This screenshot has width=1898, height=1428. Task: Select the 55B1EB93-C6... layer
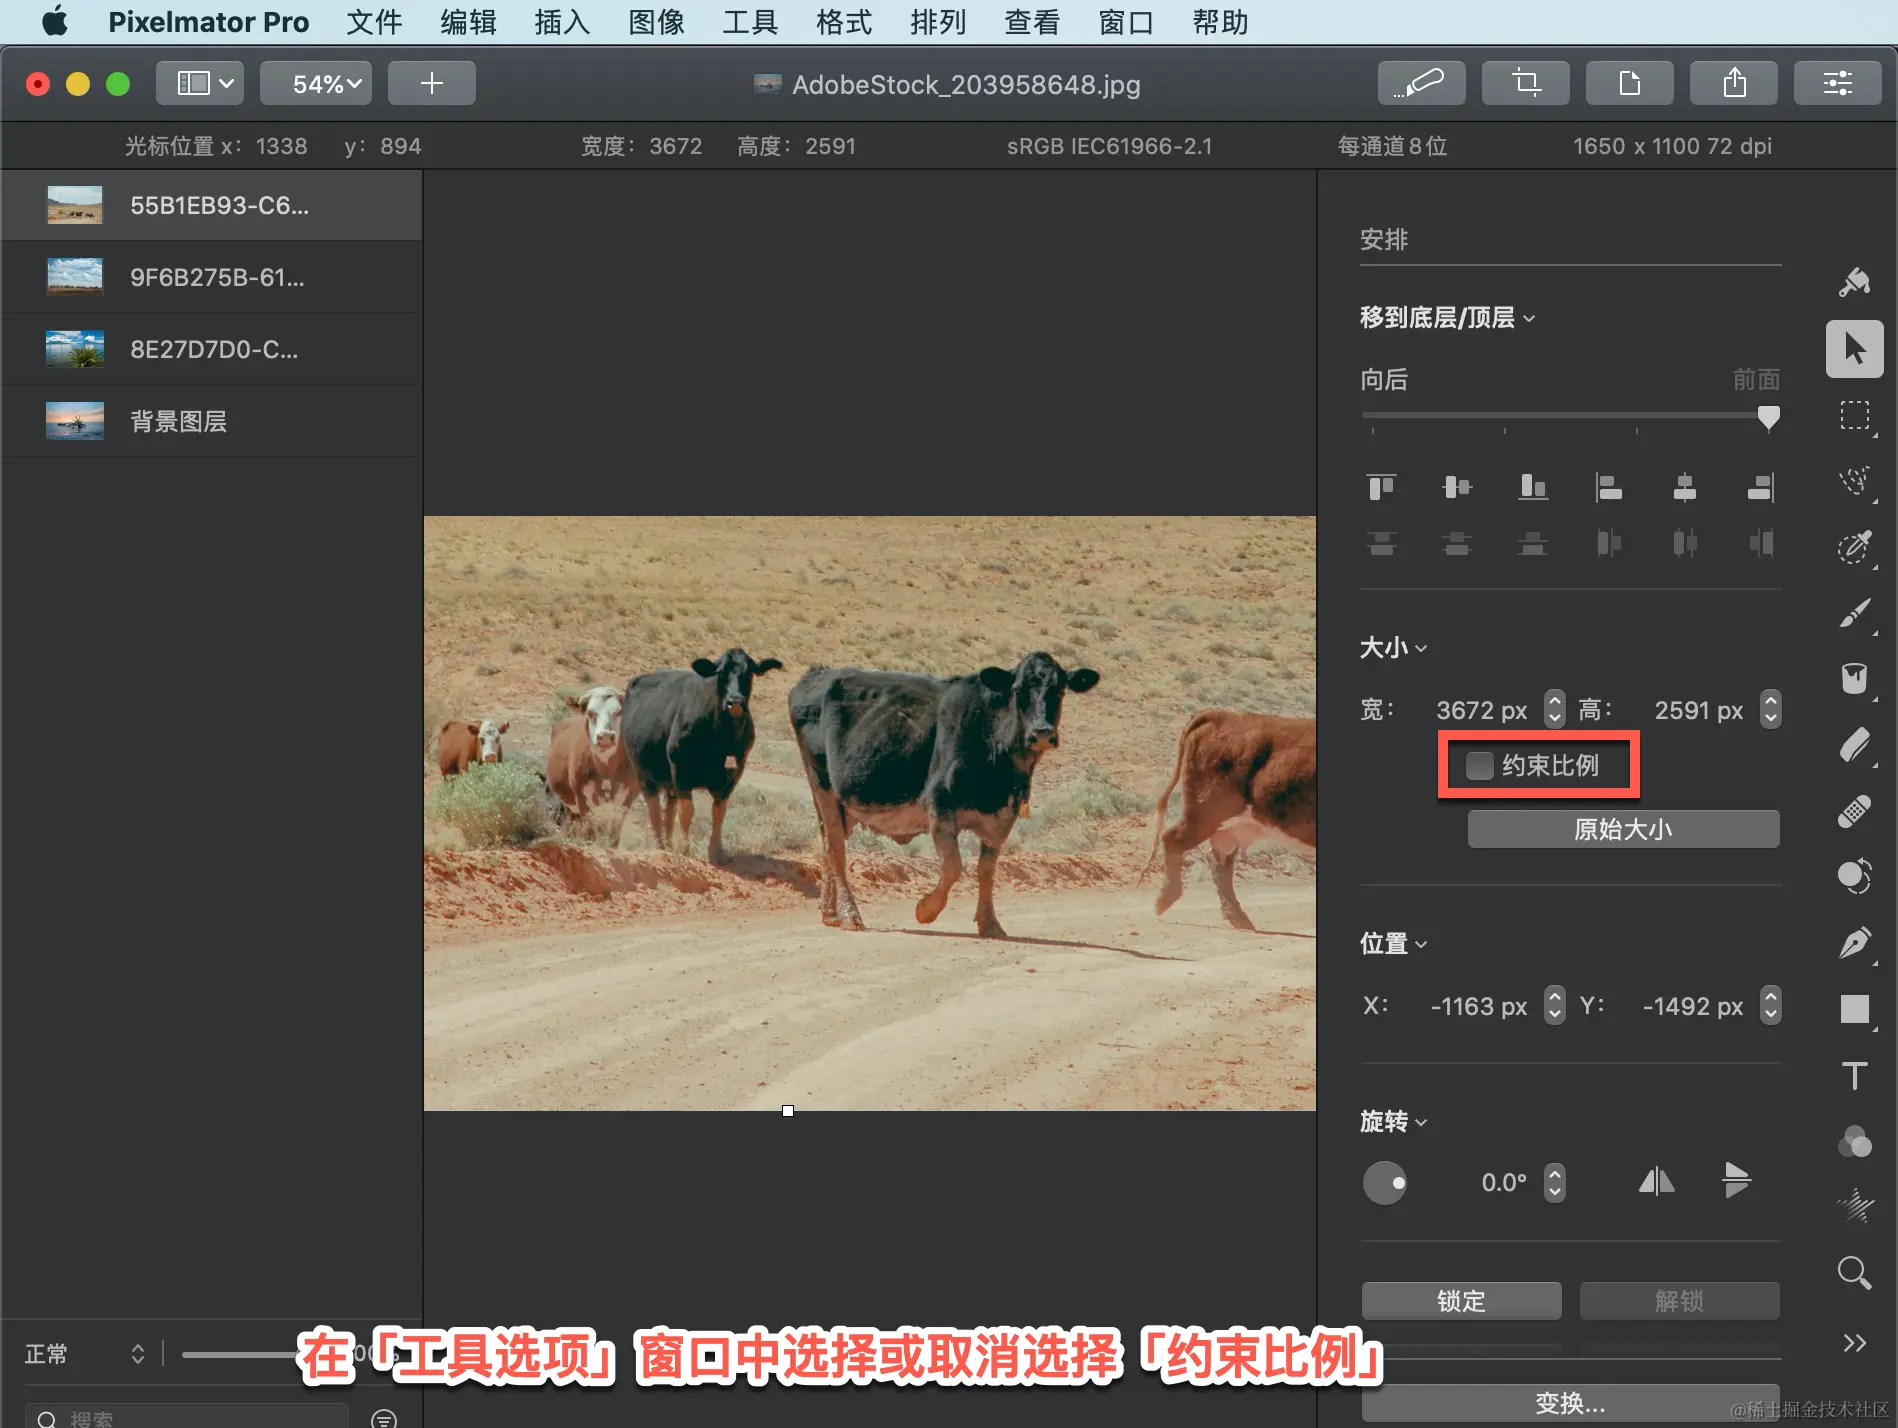(211, 205)
